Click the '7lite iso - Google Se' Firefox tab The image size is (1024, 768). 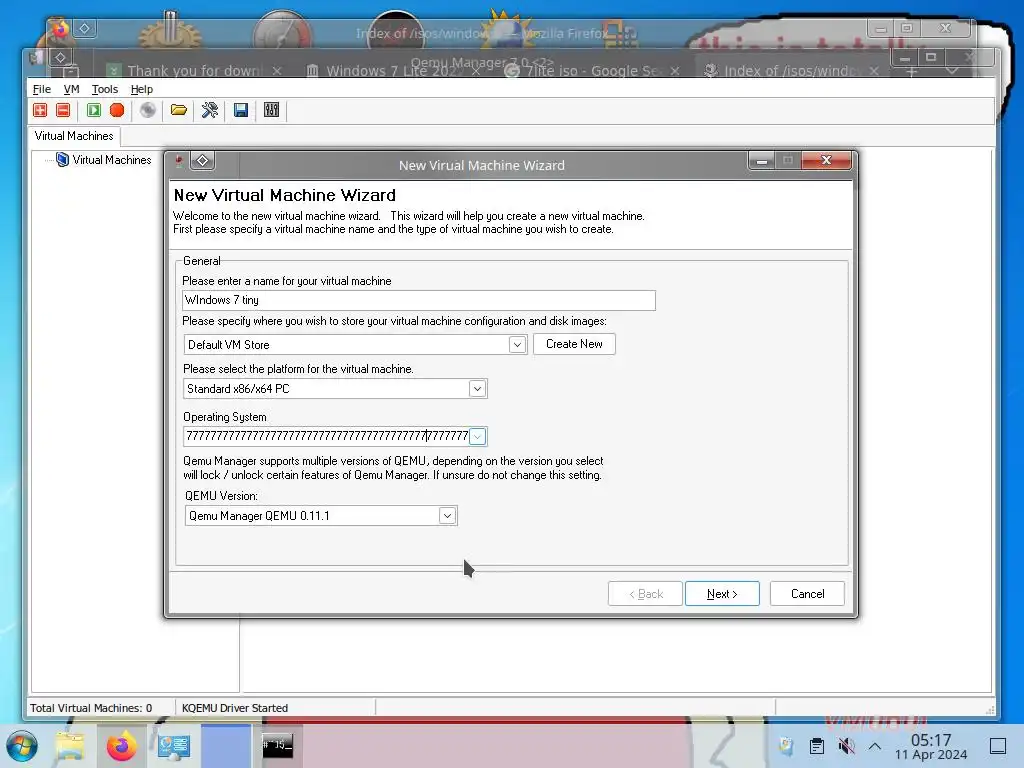(593, 71)
